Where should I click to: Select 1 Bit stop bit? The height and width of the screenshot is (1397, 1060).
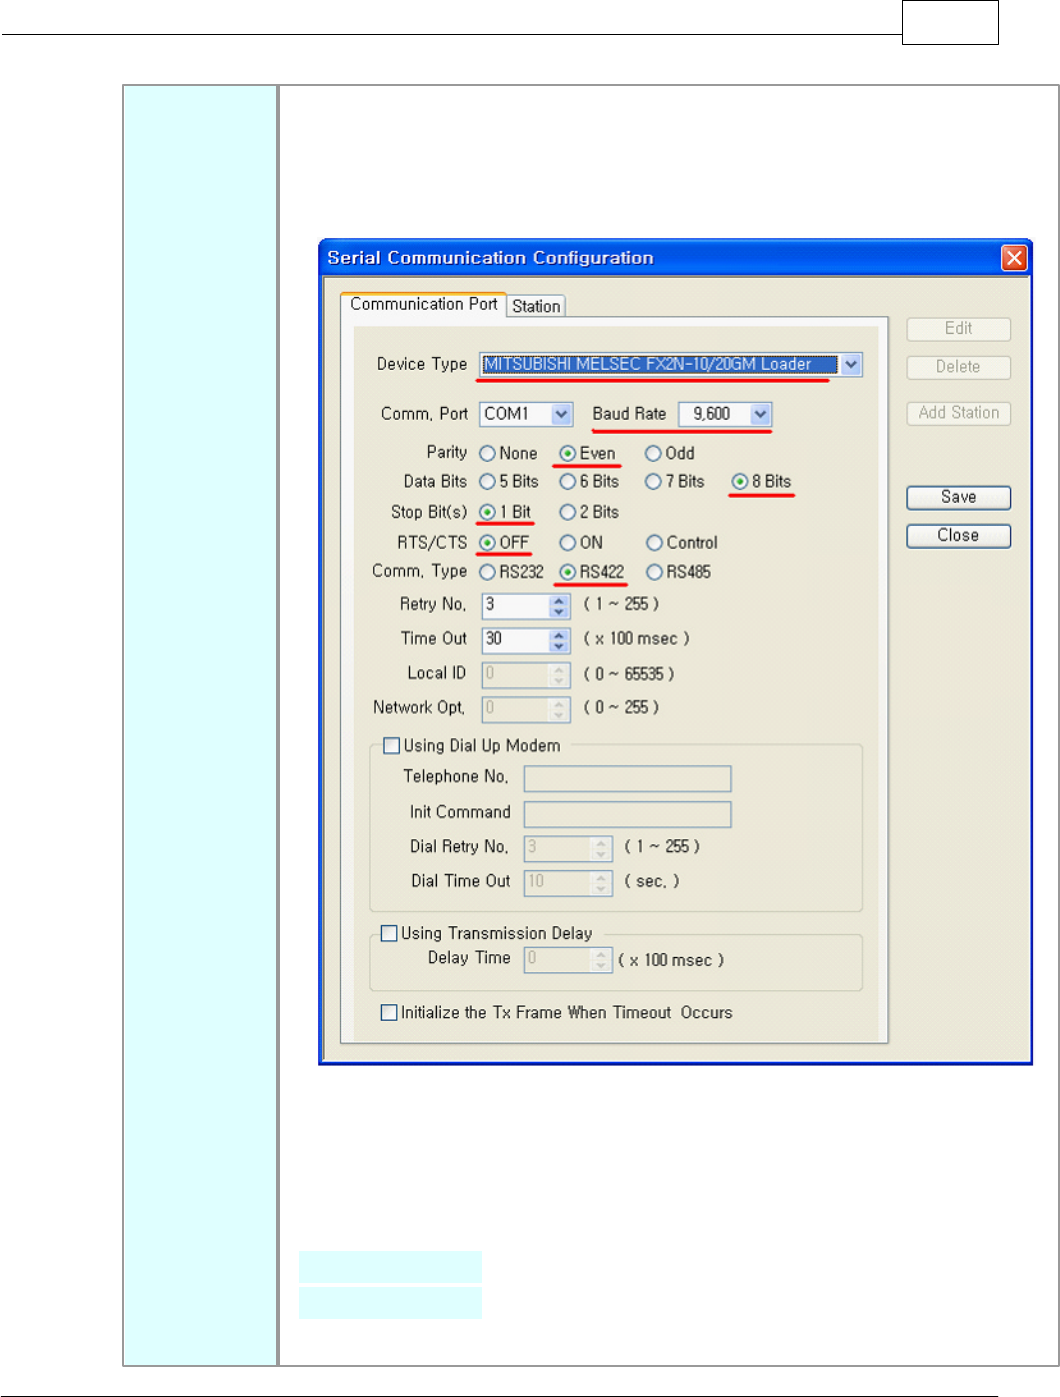(x=487, y=512)
